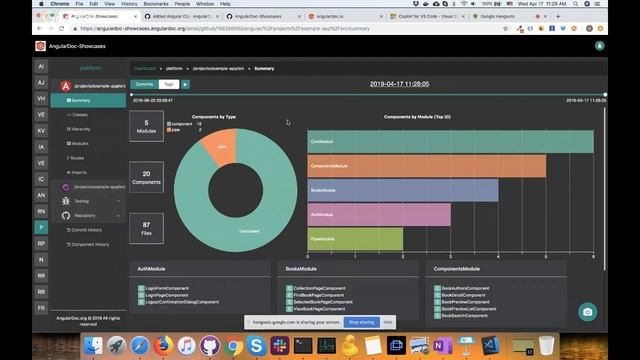Click the red Angular logo project icon

coord(65,86)
